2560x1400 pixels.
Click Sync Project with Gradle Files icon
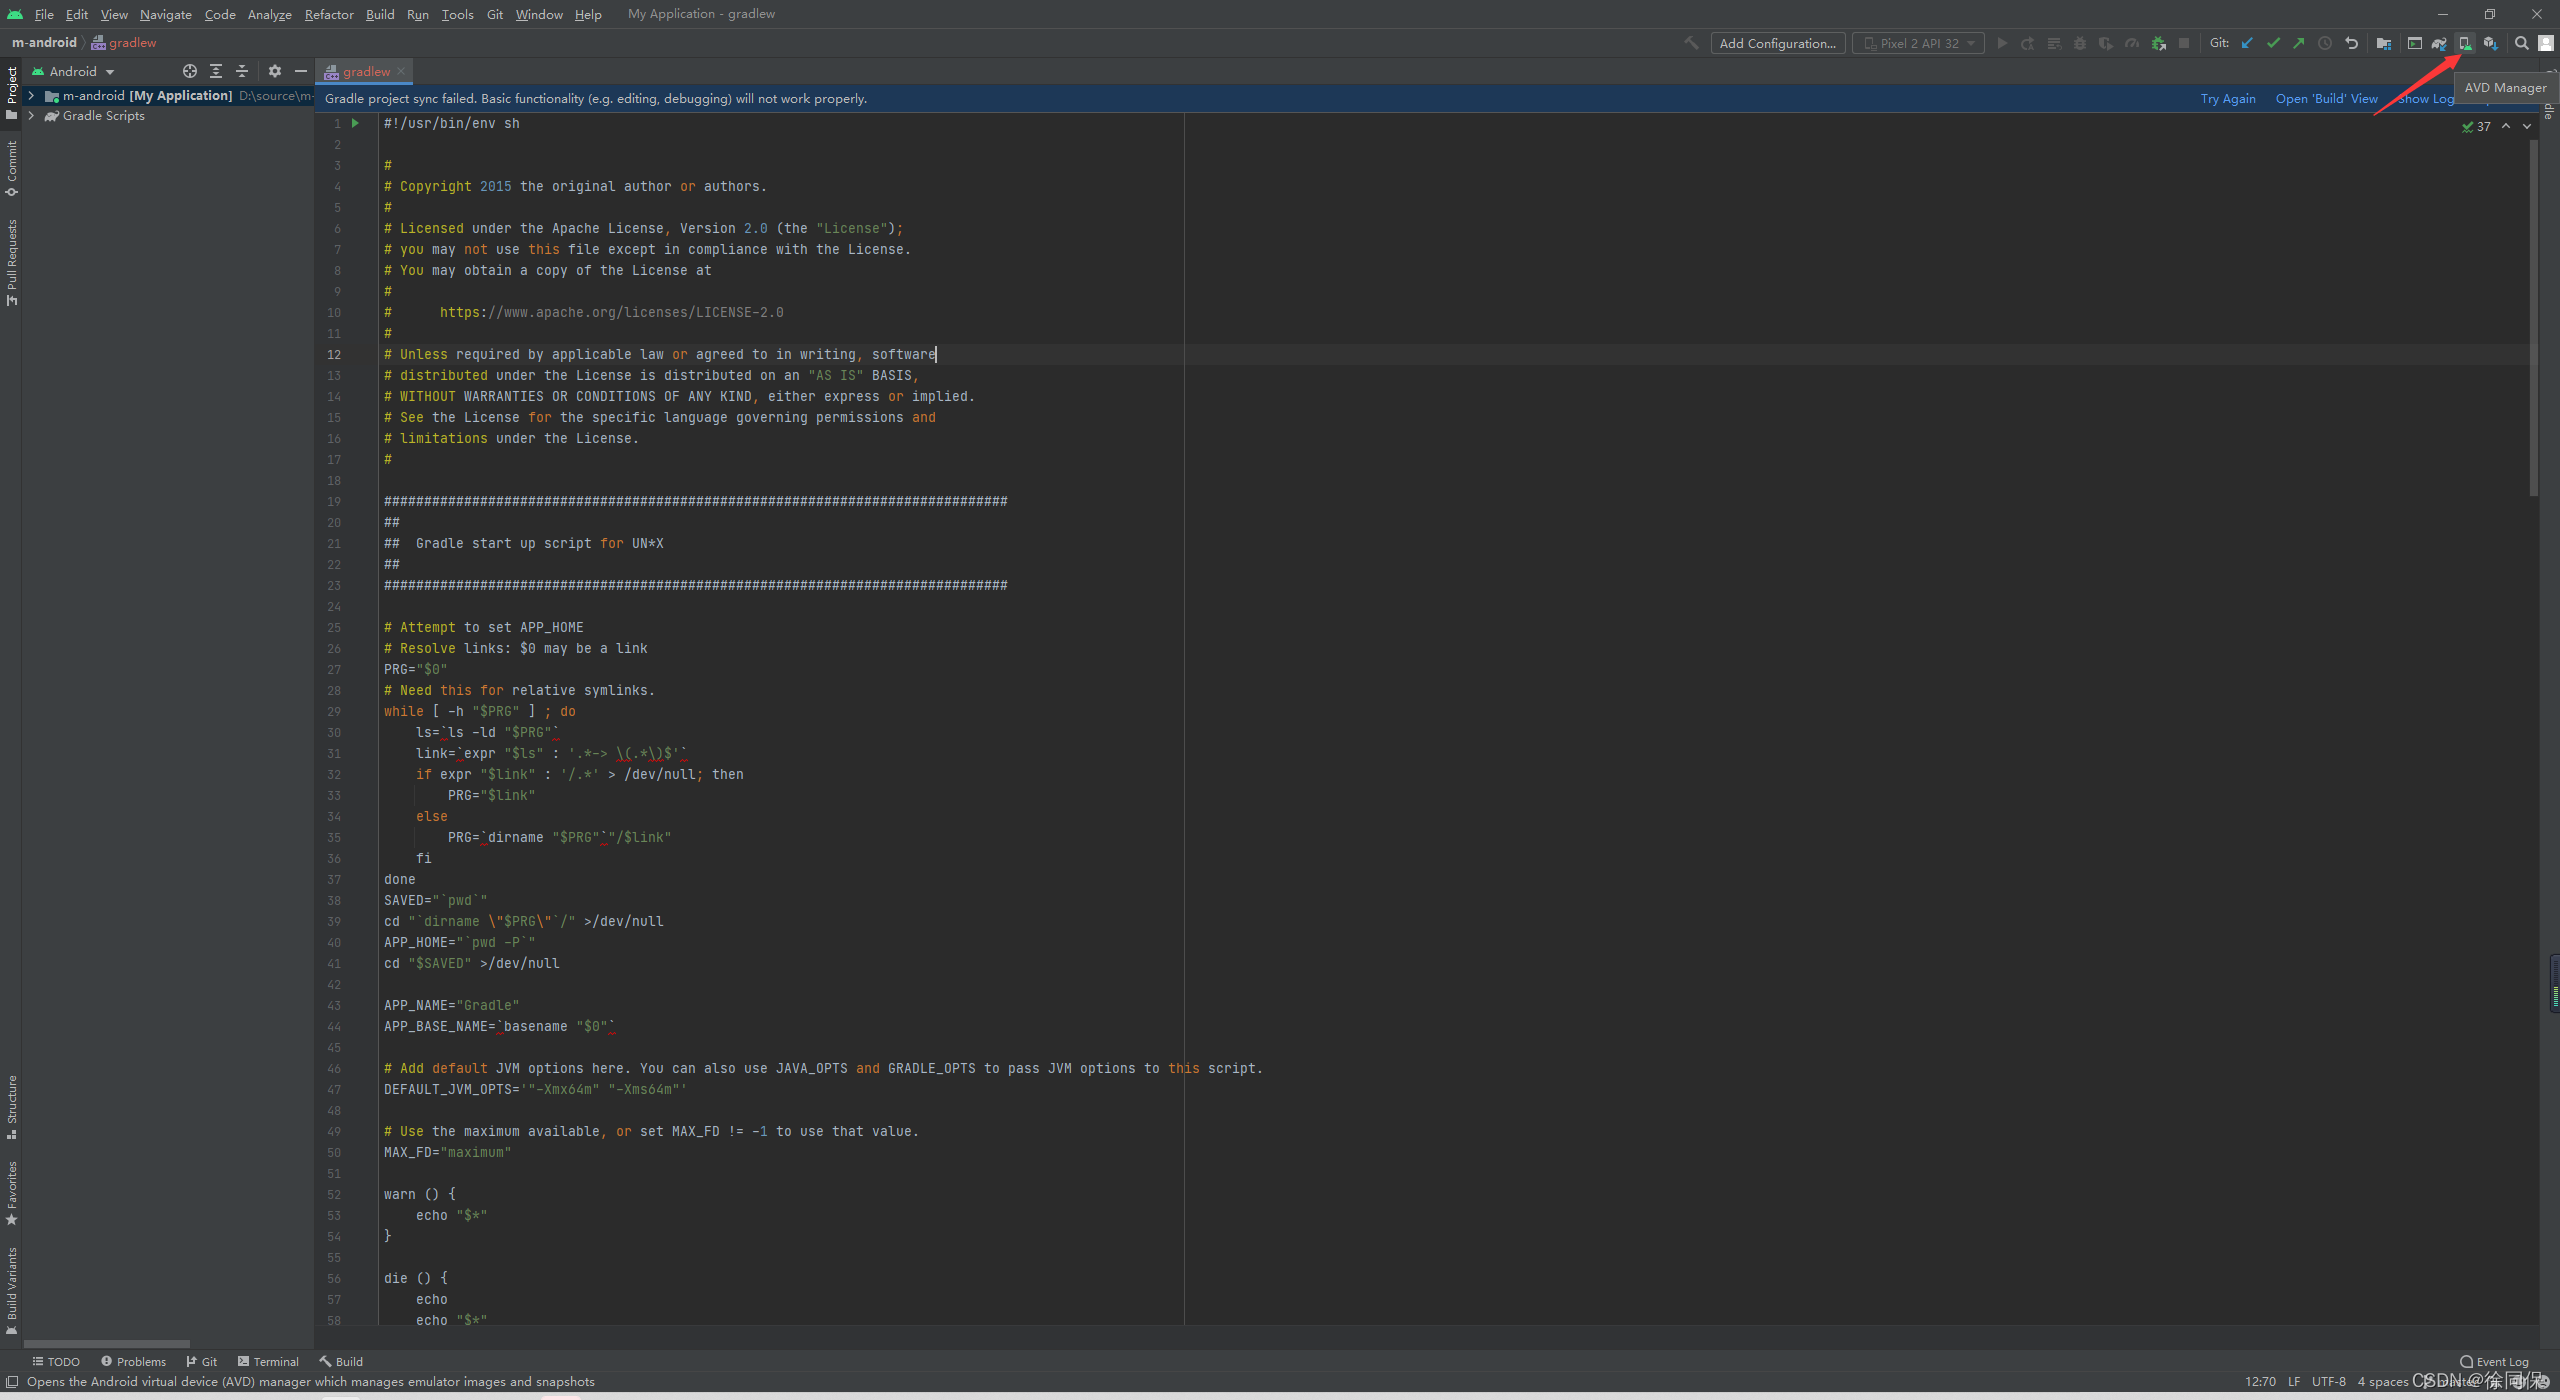[x=2439, y=43]
